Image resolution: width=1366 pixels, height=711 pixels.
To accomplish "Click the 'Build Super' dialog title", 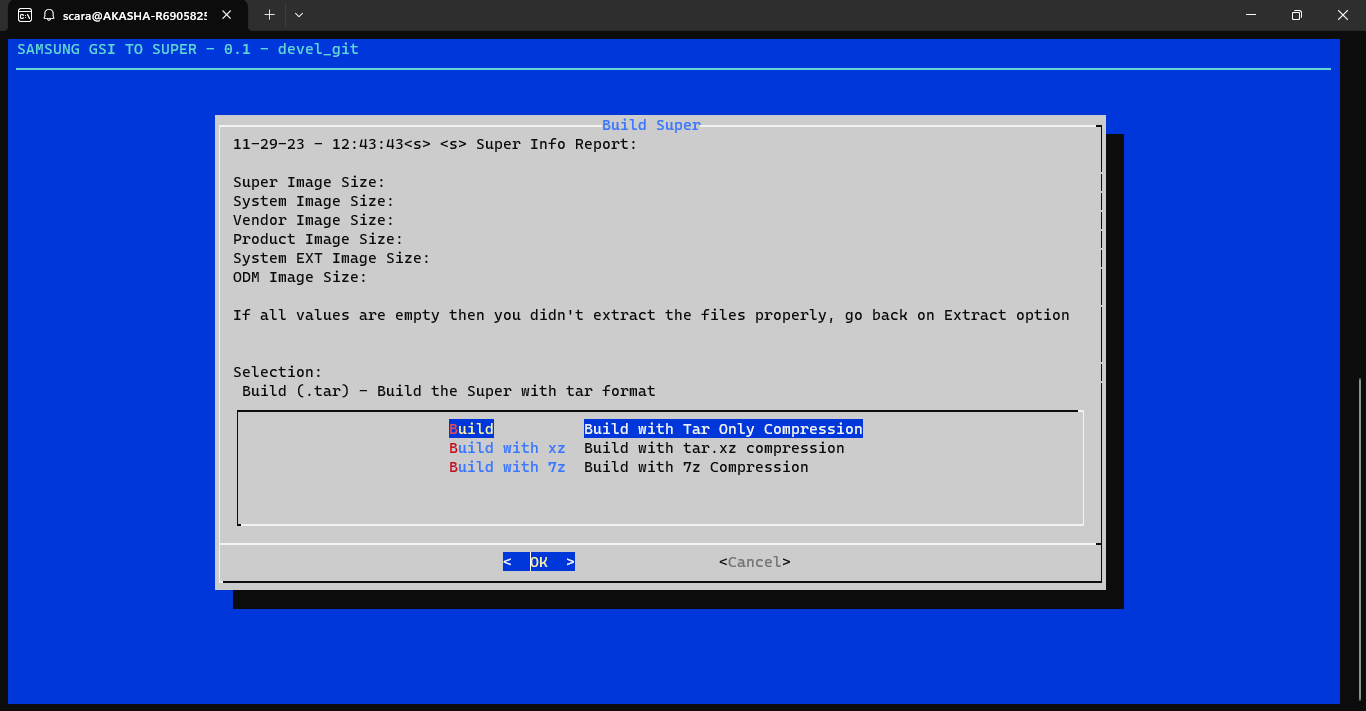I will tap(651, 125).
